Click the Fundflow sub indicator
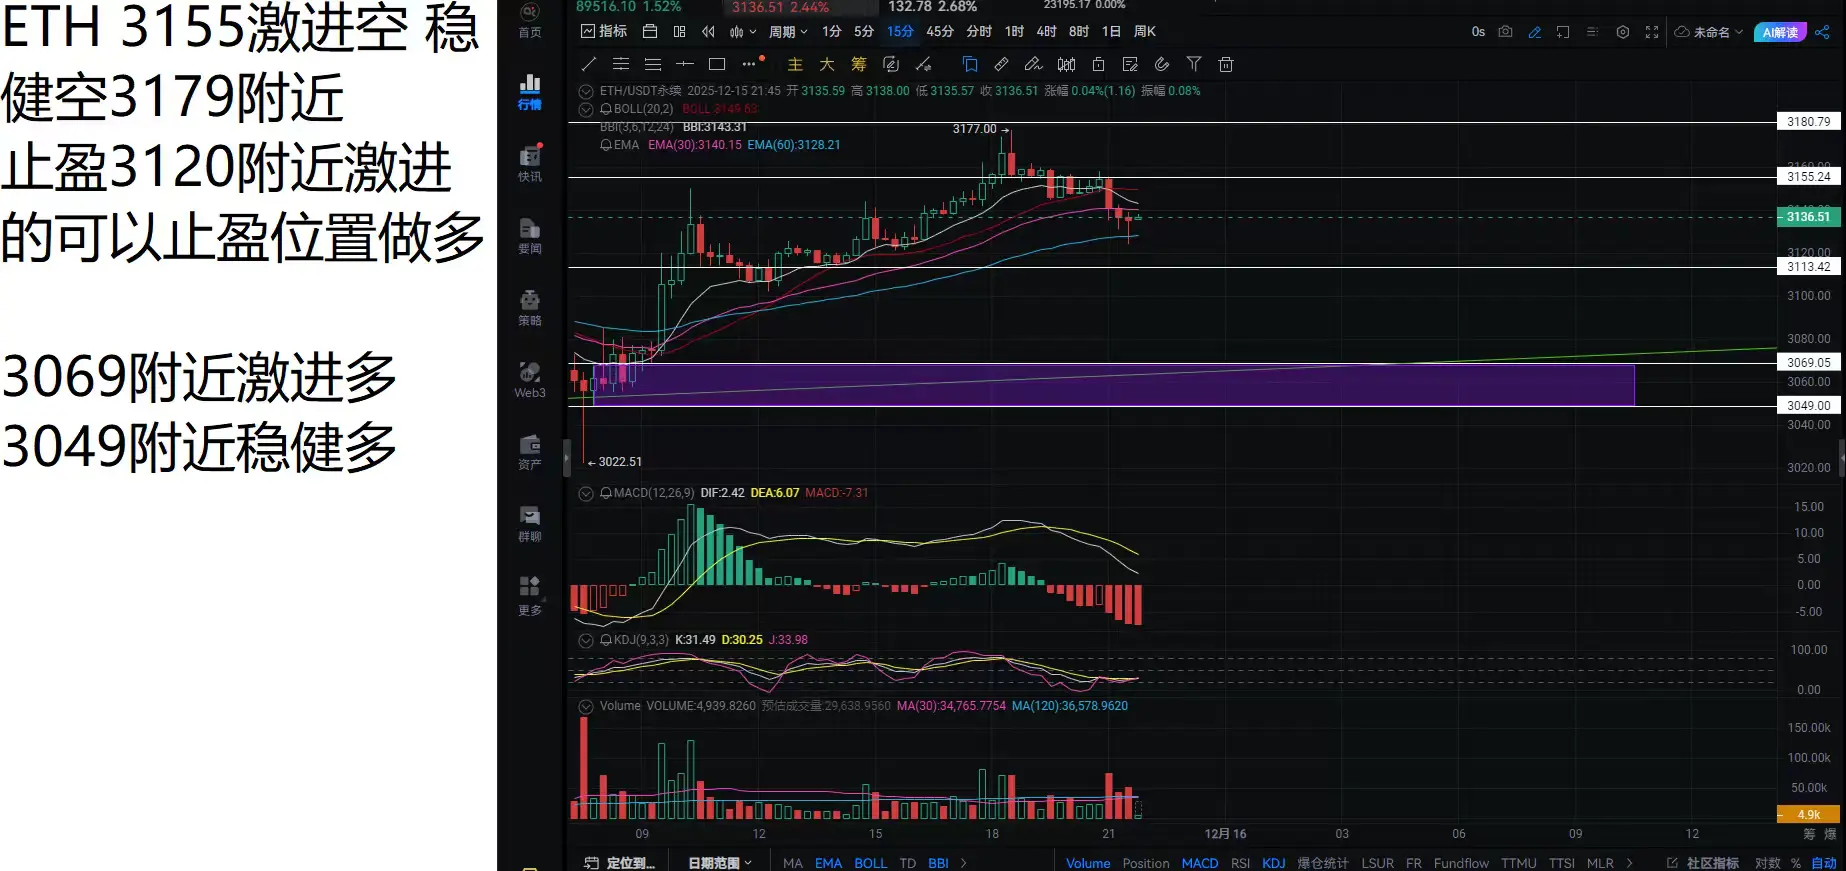Viewport: 1846px width, 871px height. (x=1461, y=863)
